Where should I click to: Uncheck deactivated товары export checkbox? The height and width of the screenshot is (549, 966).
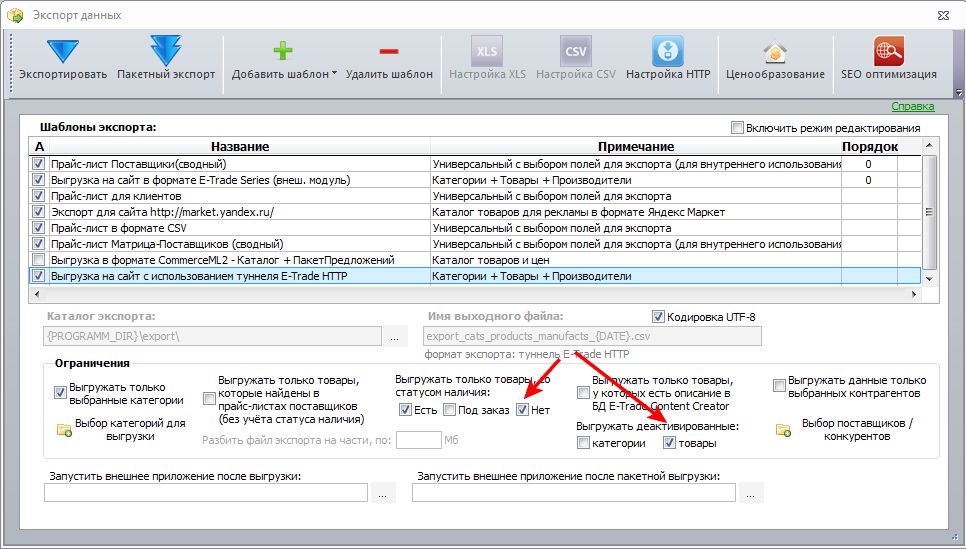(670, 442)
